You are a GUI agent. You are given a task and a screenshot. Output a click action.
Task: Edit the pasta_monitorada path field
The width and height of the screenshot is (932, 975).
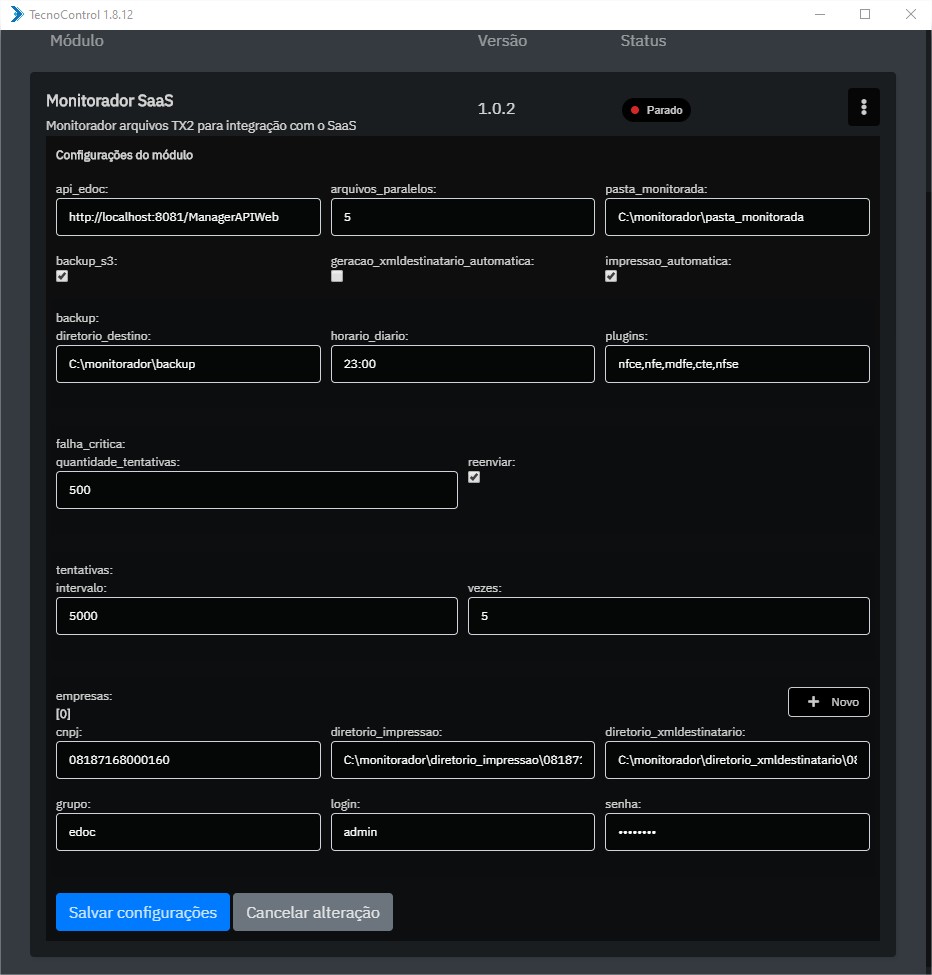[x=737, y=217]
